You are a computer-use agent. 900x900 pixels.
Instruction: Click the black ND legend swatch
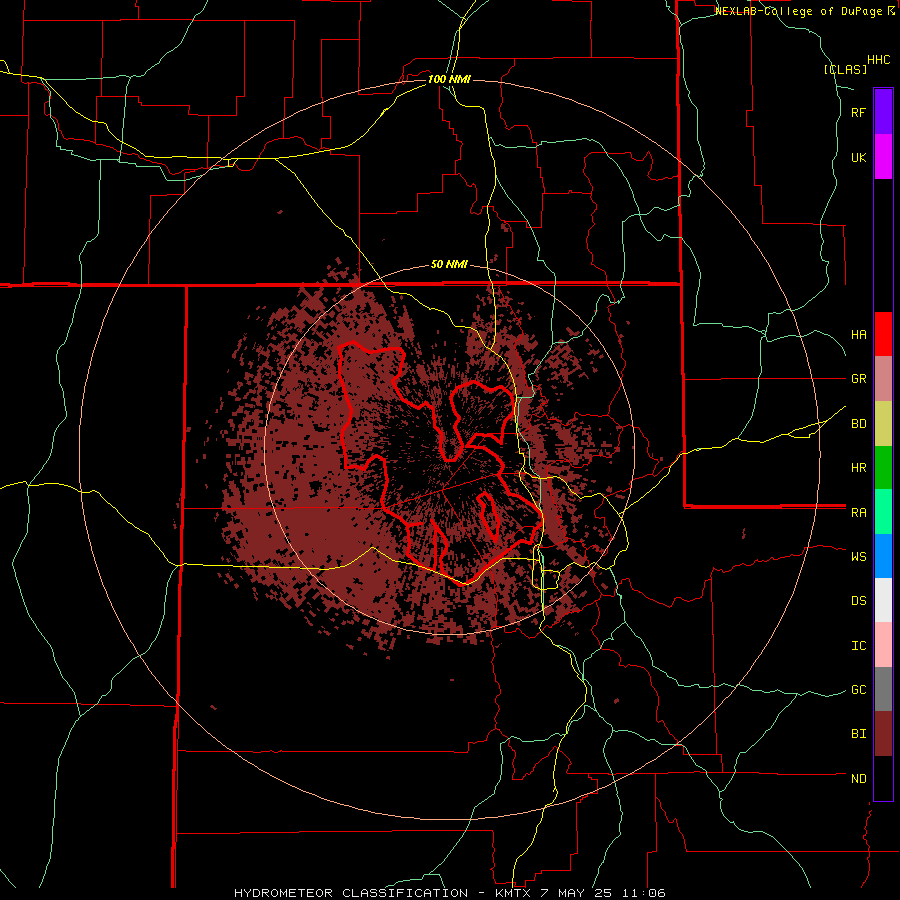tap(883, 778)
